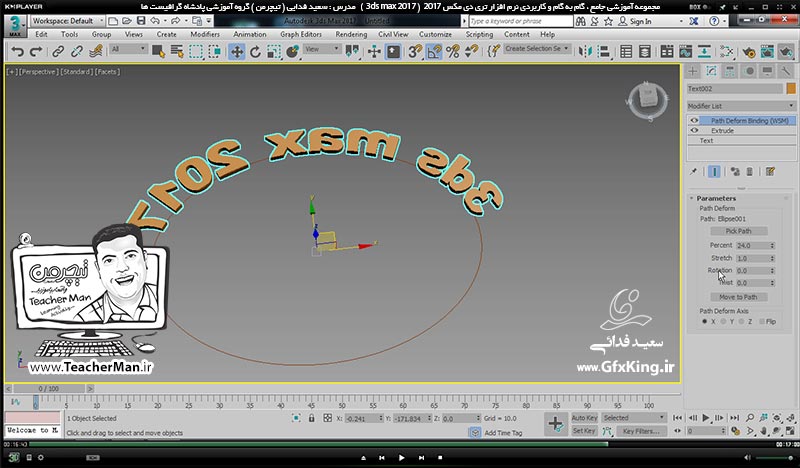Open Rendered Frame Window icon

(767, 52)
